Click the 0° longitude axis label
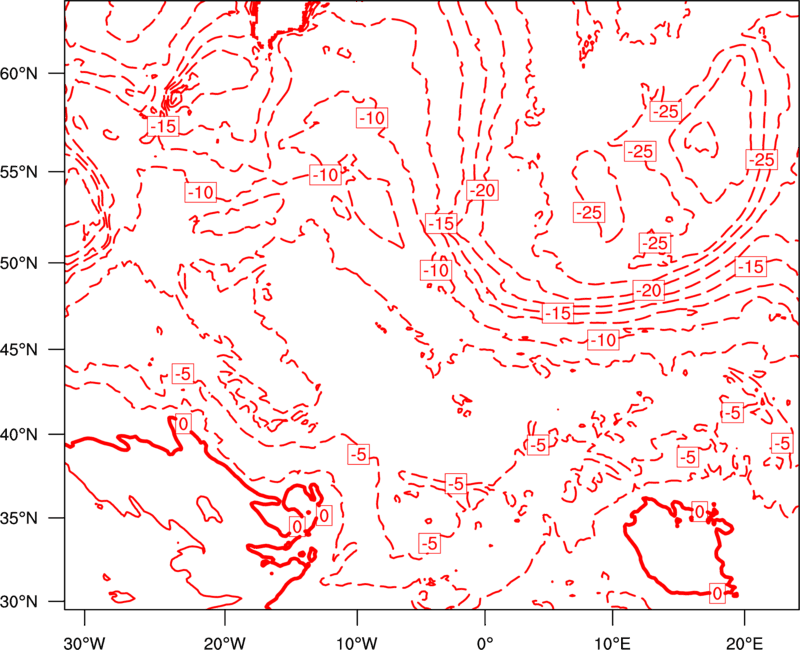 pos(485,643)
